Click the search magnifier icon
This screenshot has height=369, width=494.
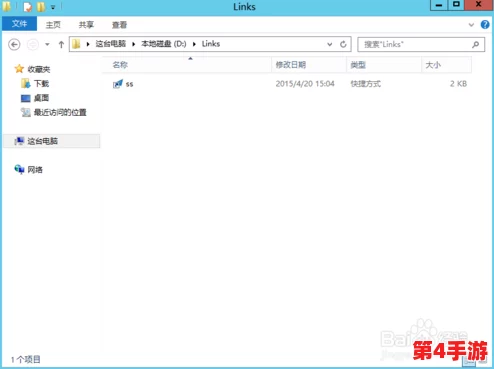point(476,44)
